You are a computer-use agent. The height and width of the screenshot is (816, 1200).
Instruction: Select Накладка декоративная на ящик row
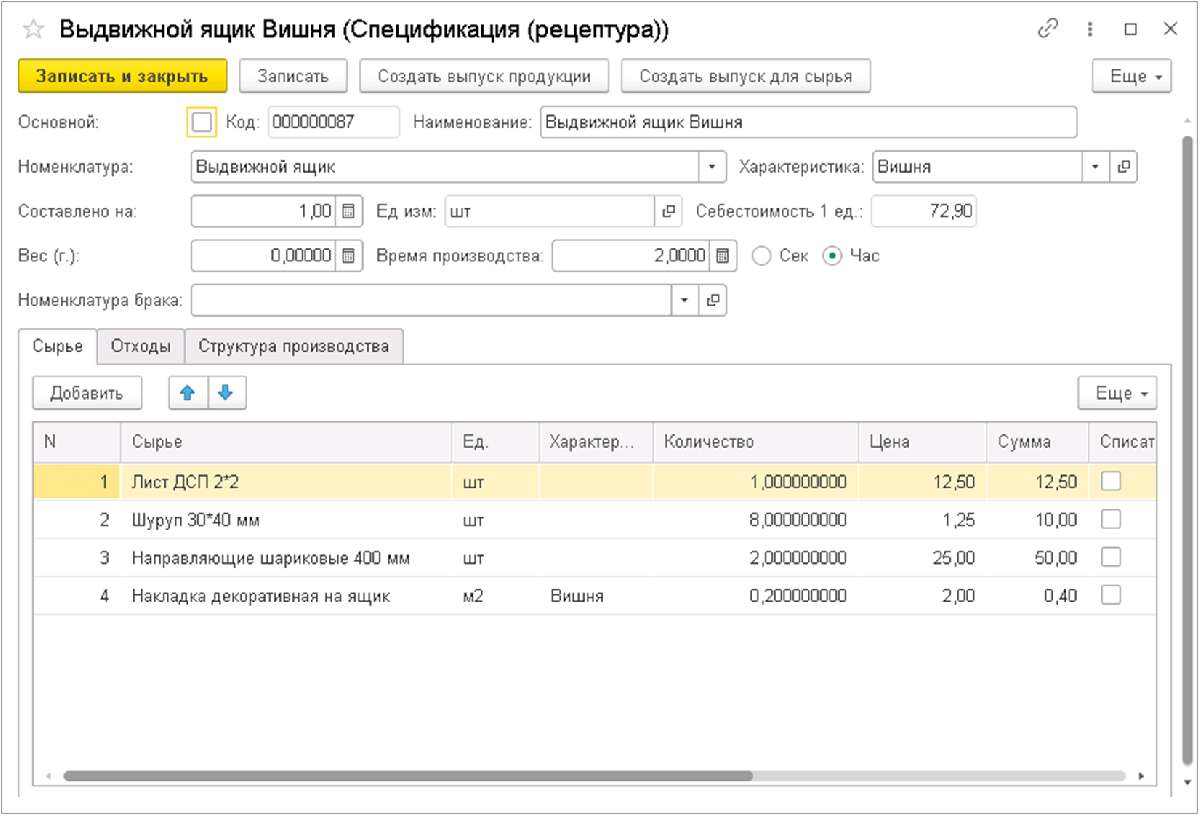pyautogui.click(x=595, y=595)
